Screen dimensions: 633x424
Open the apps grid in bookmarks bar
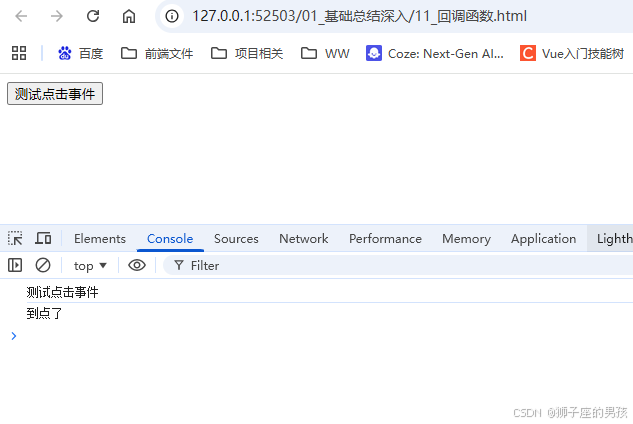(x=19, y=53)
